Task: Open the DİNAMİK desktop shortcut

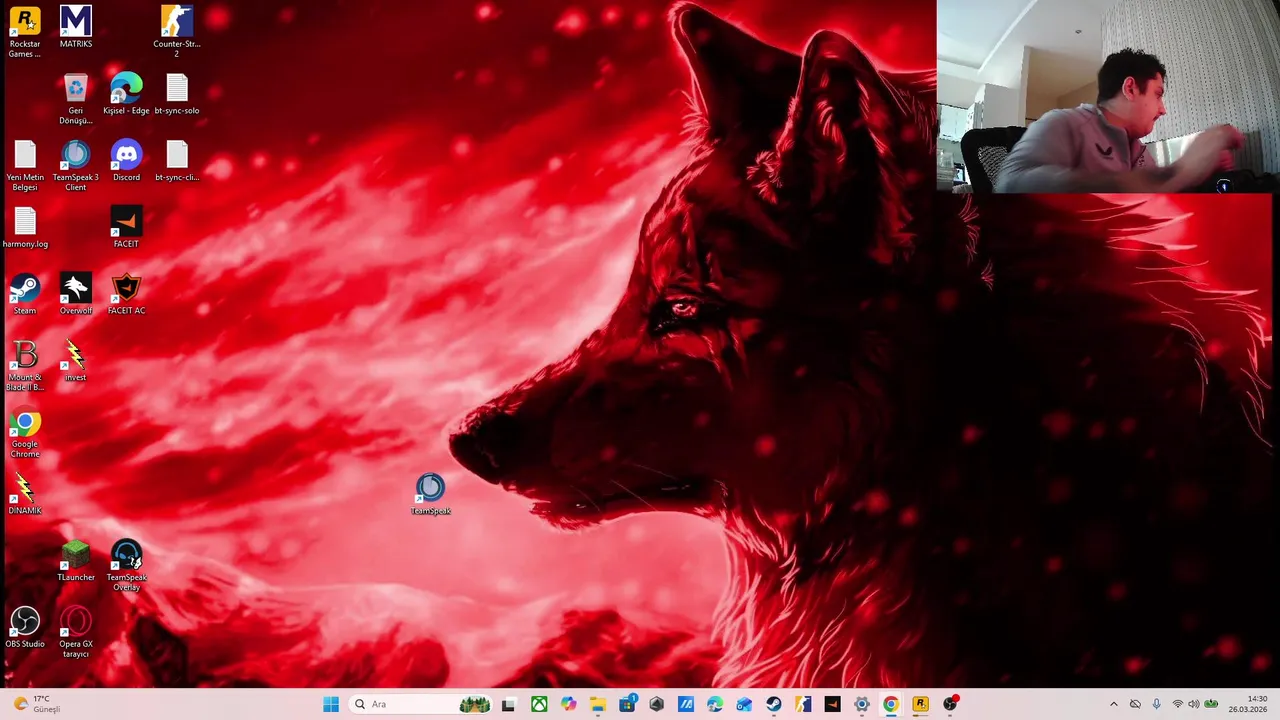Action: pyautogui.click(x=25, y=494)
